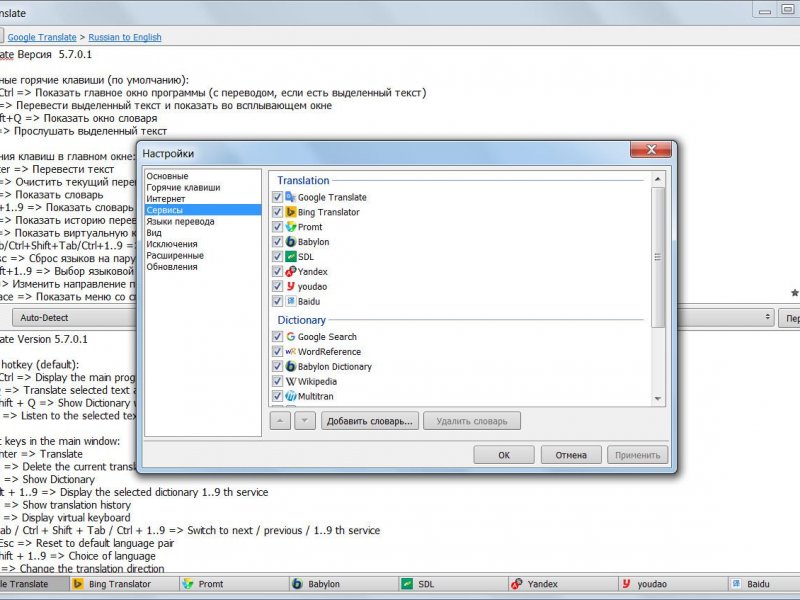The width and height of the screenshot is (800, 600).
Task: Click Promt icon in bottom tab bar
Action: tap(188, 584)
